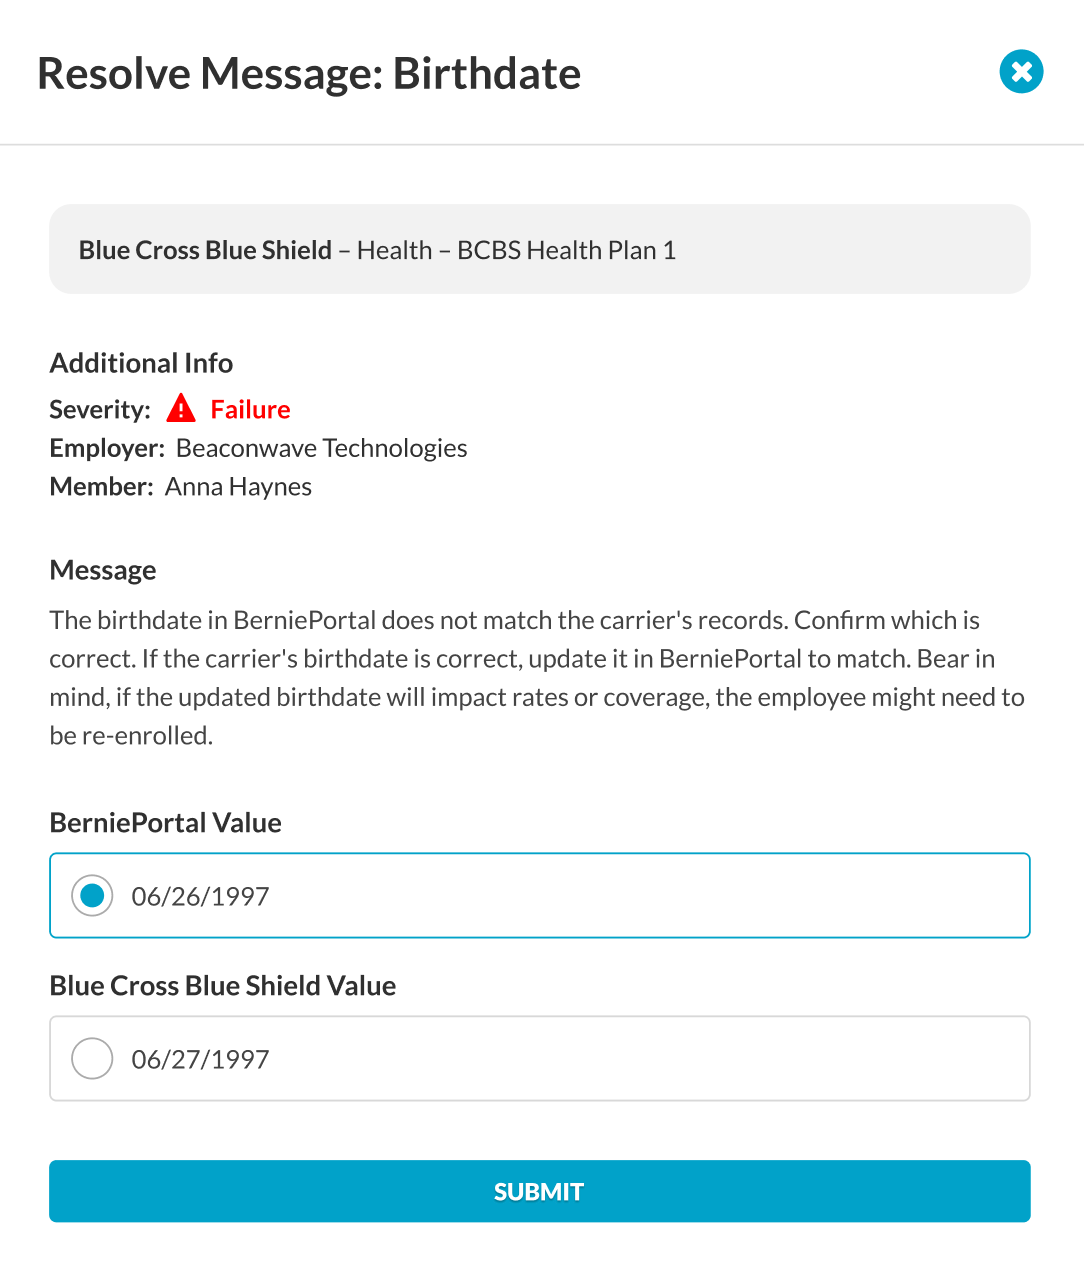Image resolution: width=1084 pixels, height=1272 pixels.
Task: Choose the Blue Cross Blue Shield radio button
Action: click(92, 1059)
